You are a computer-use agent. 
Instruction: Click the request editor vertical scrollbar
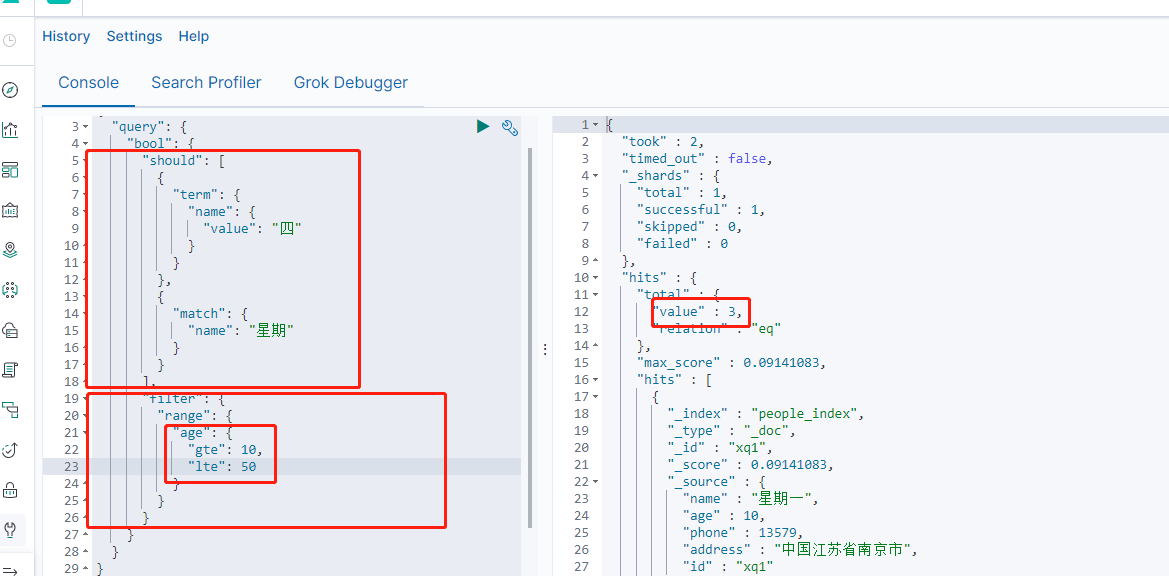pyautogui.click(x=530, y=337)
